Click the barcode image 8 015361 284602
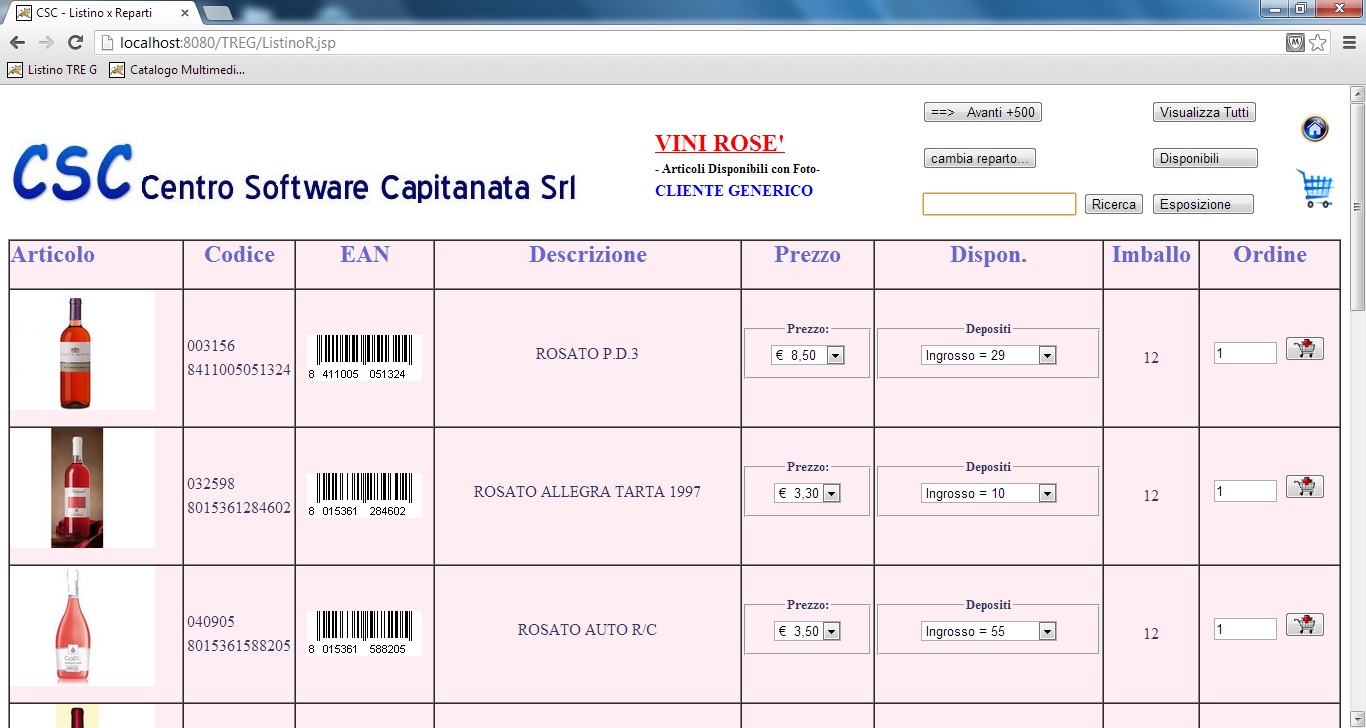The image size is (1366, 728). click(365, 495)
